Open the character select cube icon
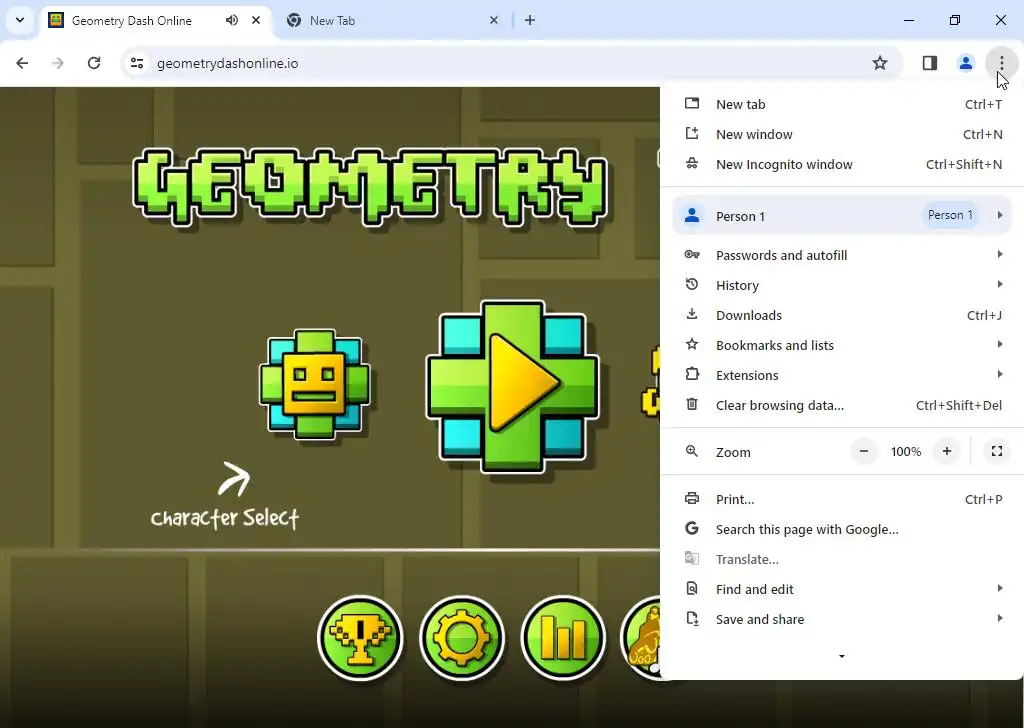The image size is (1024, 728). [x=315, y=384]
